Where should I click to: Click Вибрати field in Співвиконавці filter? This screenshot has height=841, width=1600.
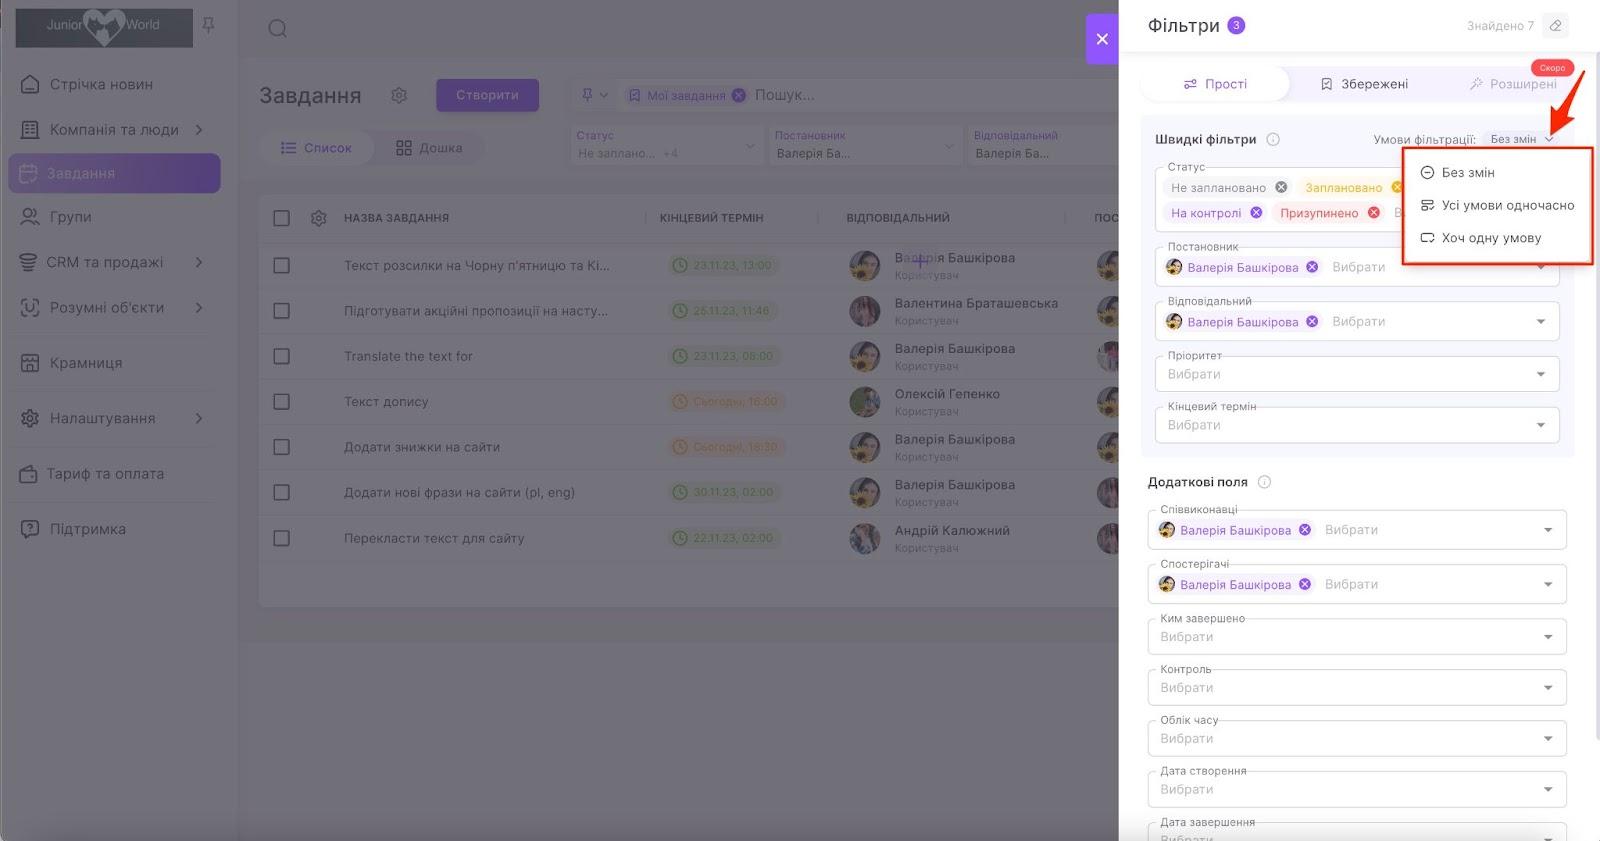pos(1351,530)
